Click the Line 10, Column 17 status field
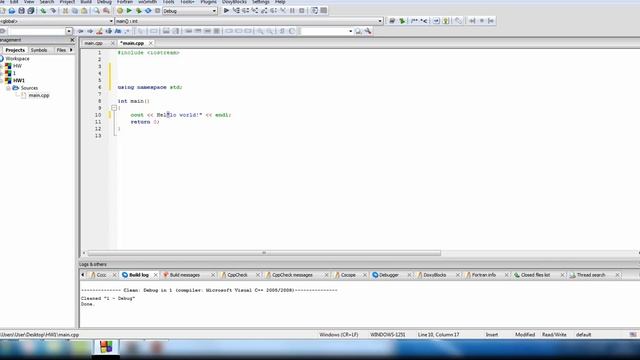This screenshot has height=360, width=640. [439, 335]
